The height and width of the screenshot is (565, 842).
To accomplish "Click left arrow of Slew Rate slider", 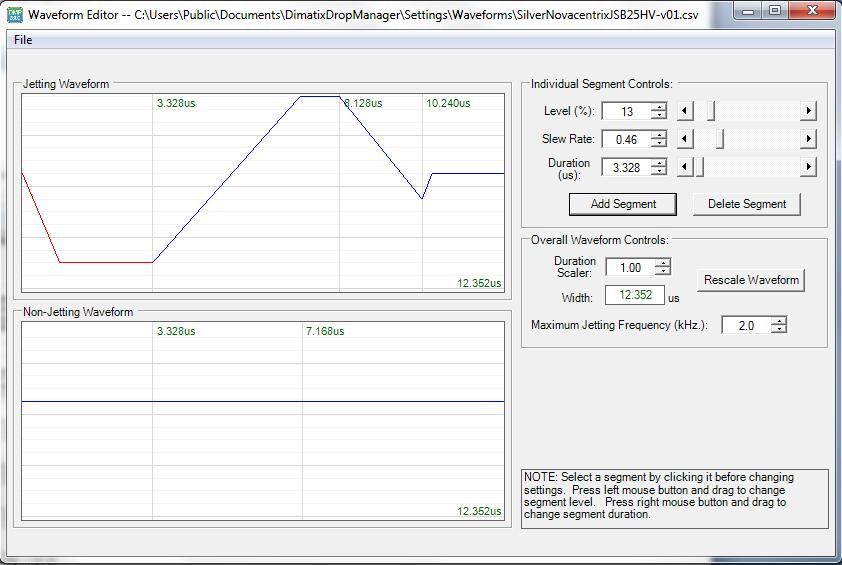I will click(685, 139).
